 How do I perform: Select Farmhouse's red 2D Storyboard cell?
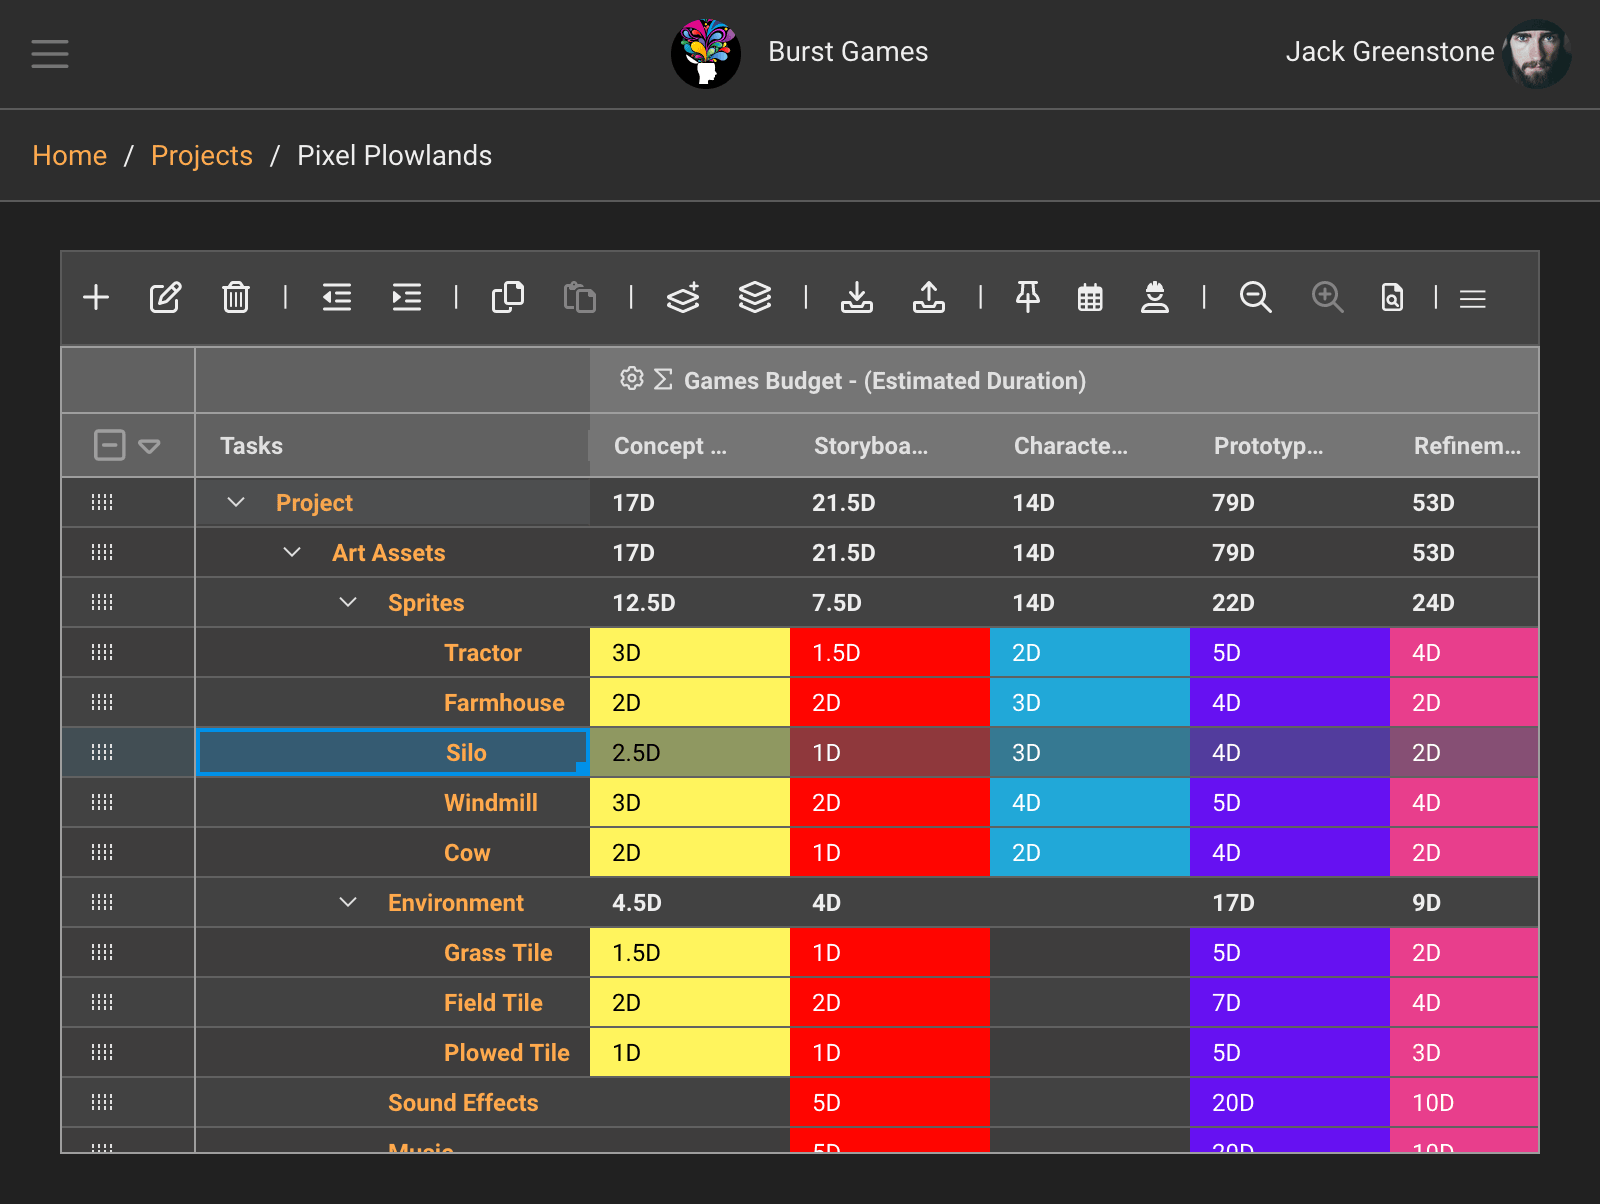890,703
